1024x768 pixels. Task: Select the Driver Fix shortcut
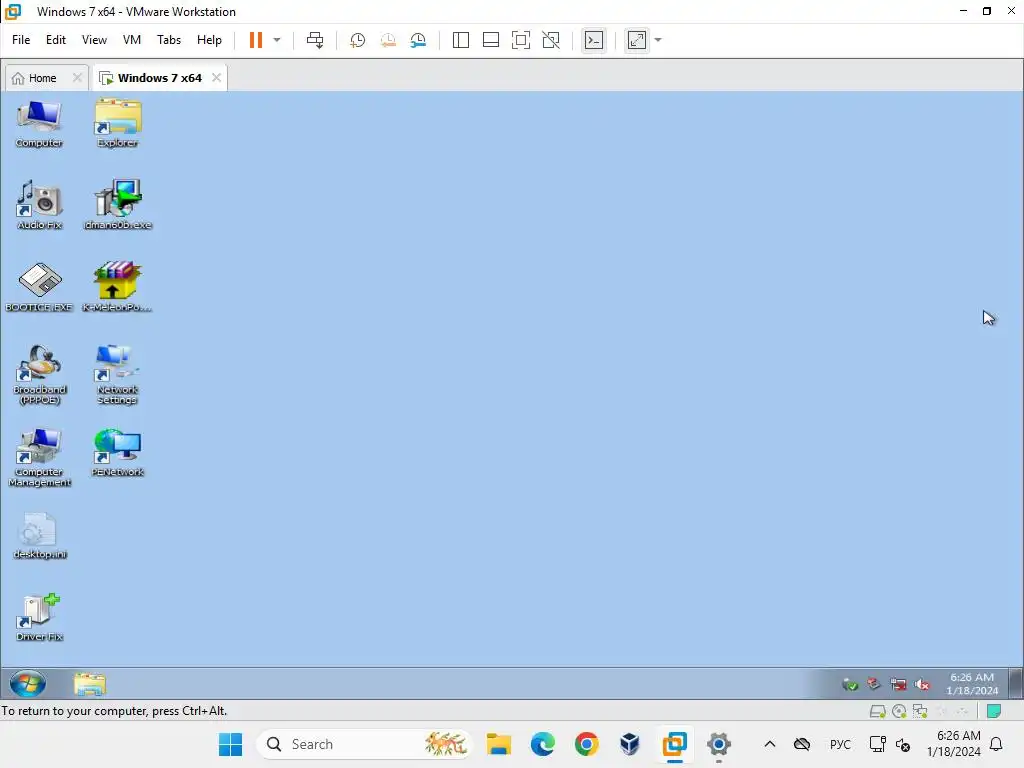click(x=39, y=618)
